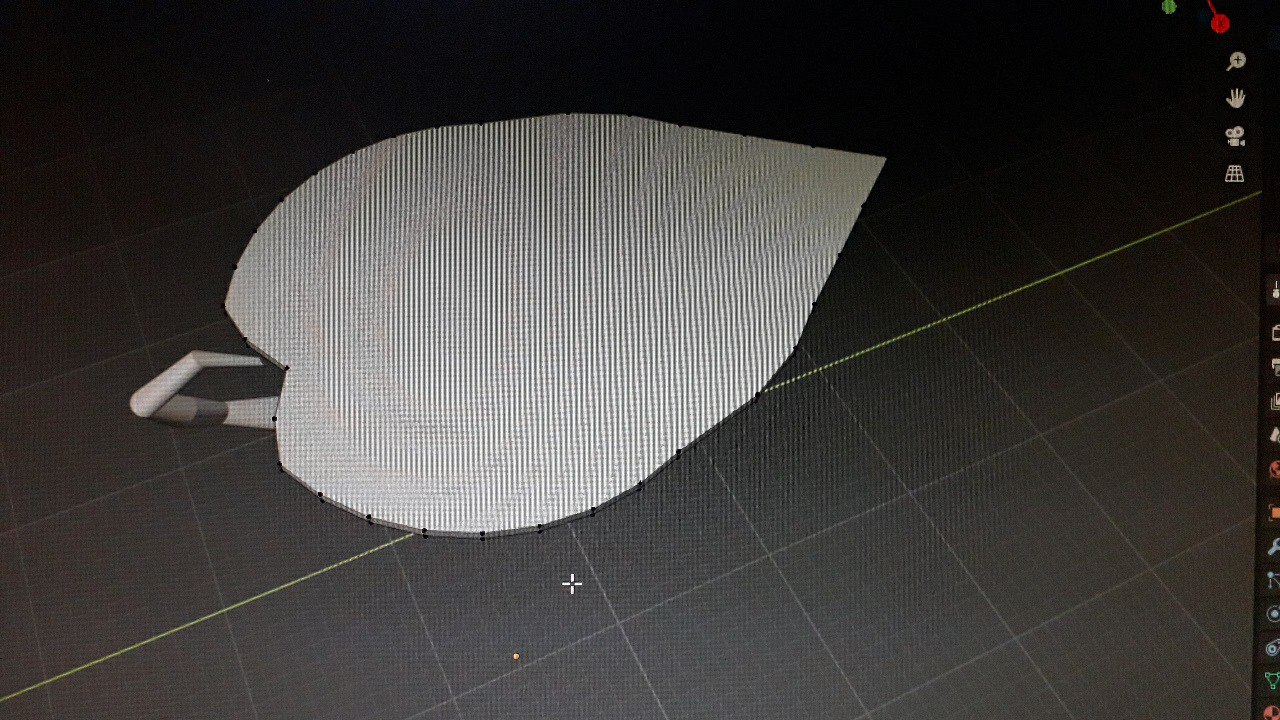
Task: Switch perspective/orthographic with grid icon
Action: 1235,173
